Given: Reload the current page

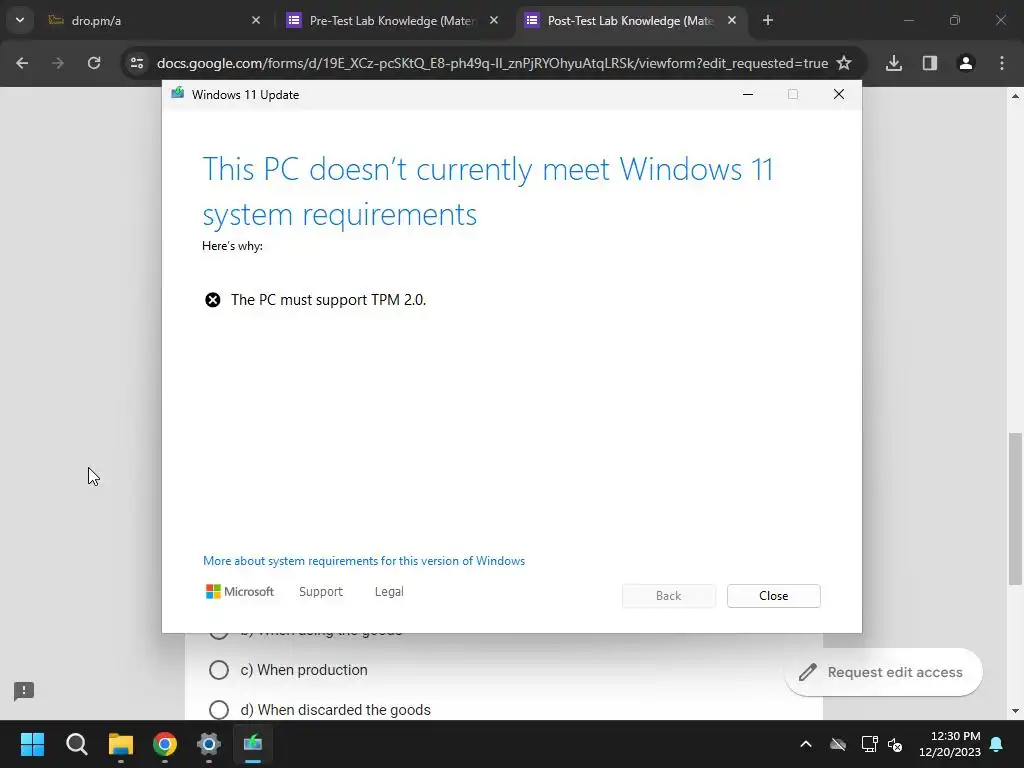Looking at the screenshot, I should [94, 63].
